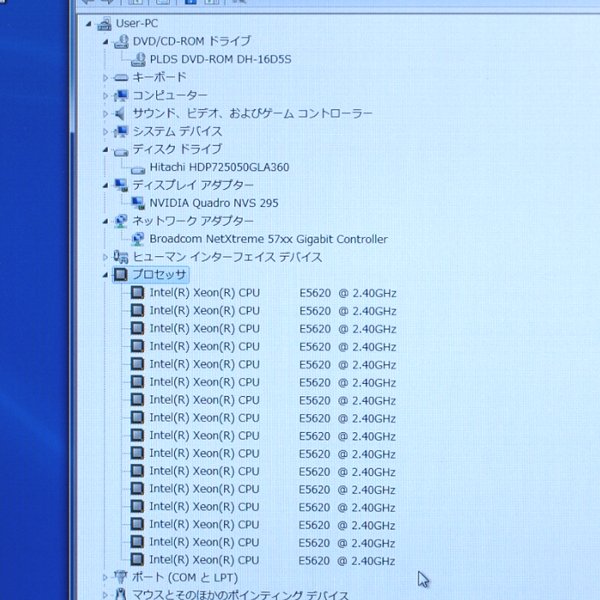Click the ディスプレイ アダプター category icon

[121, 185]
